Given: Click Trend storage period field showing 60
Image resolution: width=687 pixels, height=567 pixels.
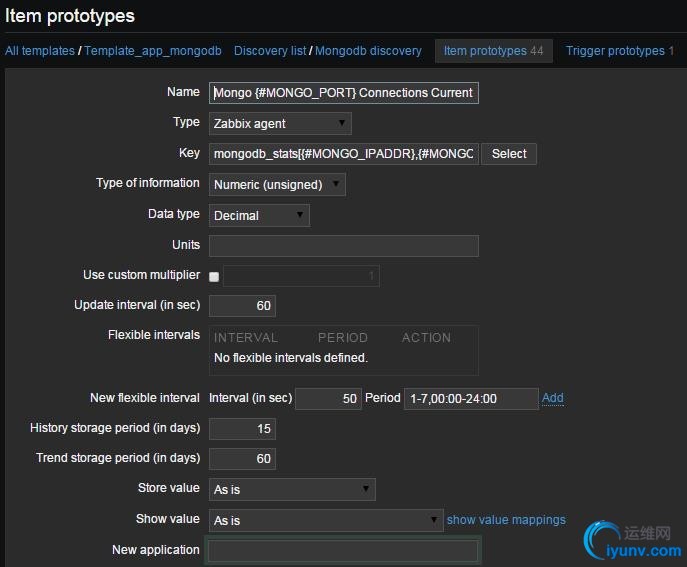Looking at the screenshot, I should click(x=242, y=459).
